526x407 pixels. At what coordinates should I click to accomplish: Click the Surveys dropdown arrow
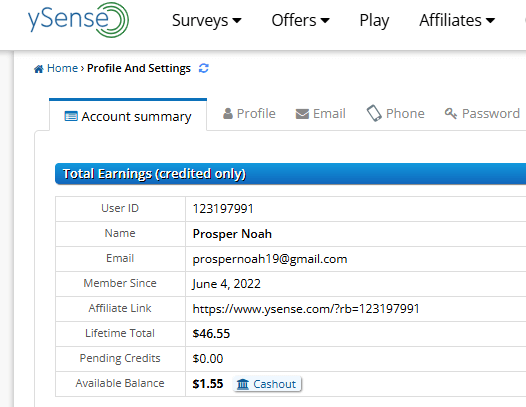237,21
